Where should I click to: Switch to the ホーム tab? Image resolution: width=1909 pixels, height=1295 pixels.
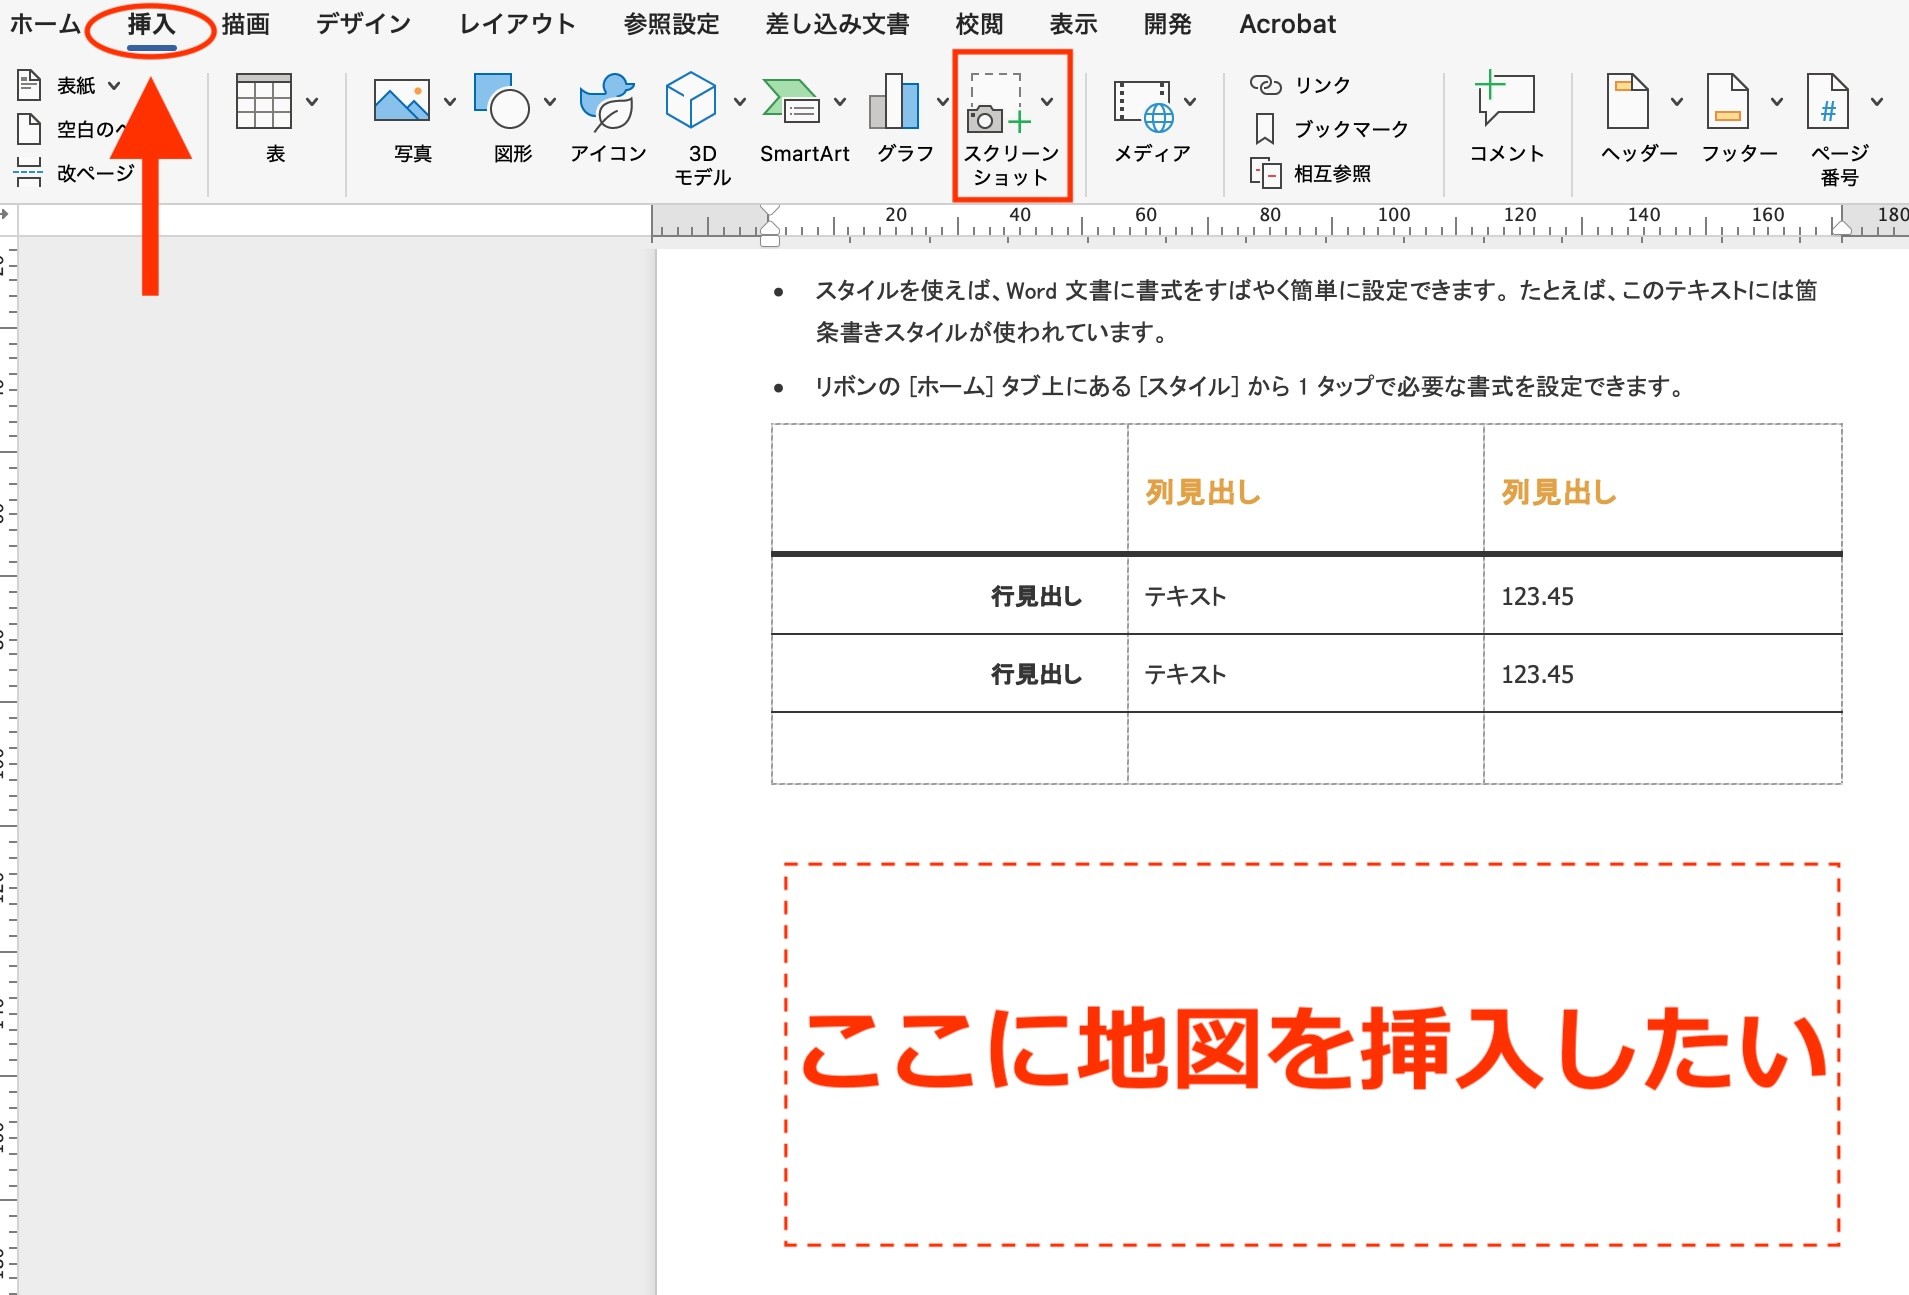tap(45, 24)
